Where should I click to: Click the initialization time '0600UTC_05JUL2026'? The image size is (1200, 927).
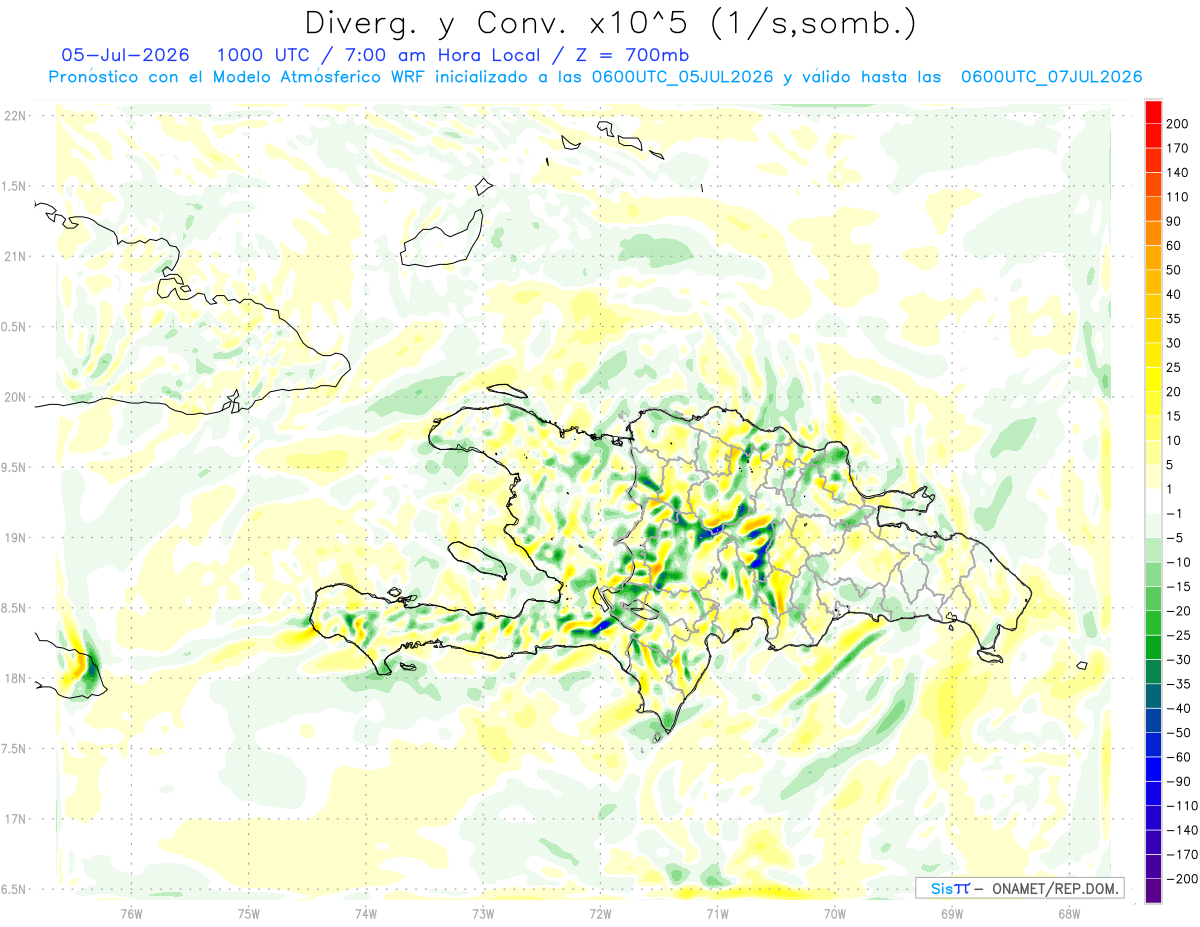click(x=683, y=77)
